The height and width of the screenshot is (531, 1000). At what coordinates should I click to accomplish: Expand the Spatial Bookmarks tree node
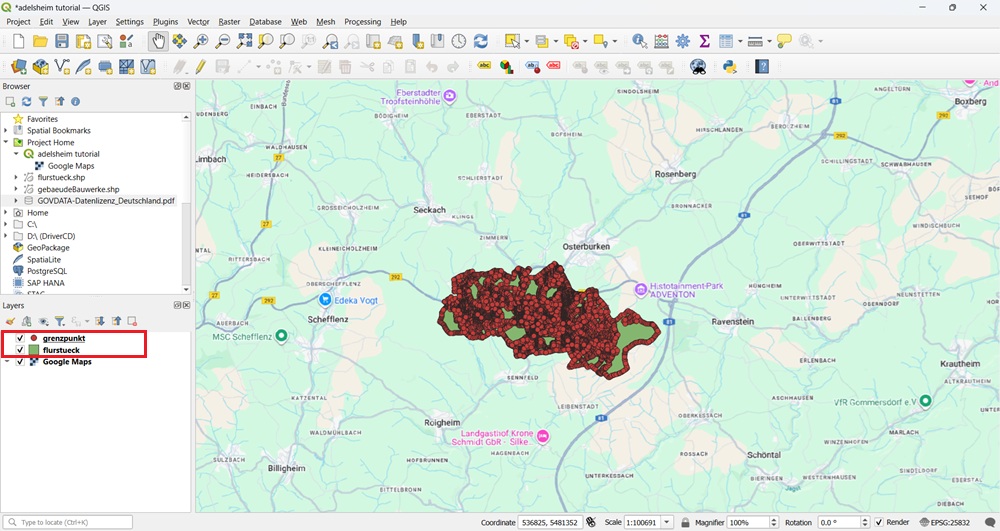(6, 131)
